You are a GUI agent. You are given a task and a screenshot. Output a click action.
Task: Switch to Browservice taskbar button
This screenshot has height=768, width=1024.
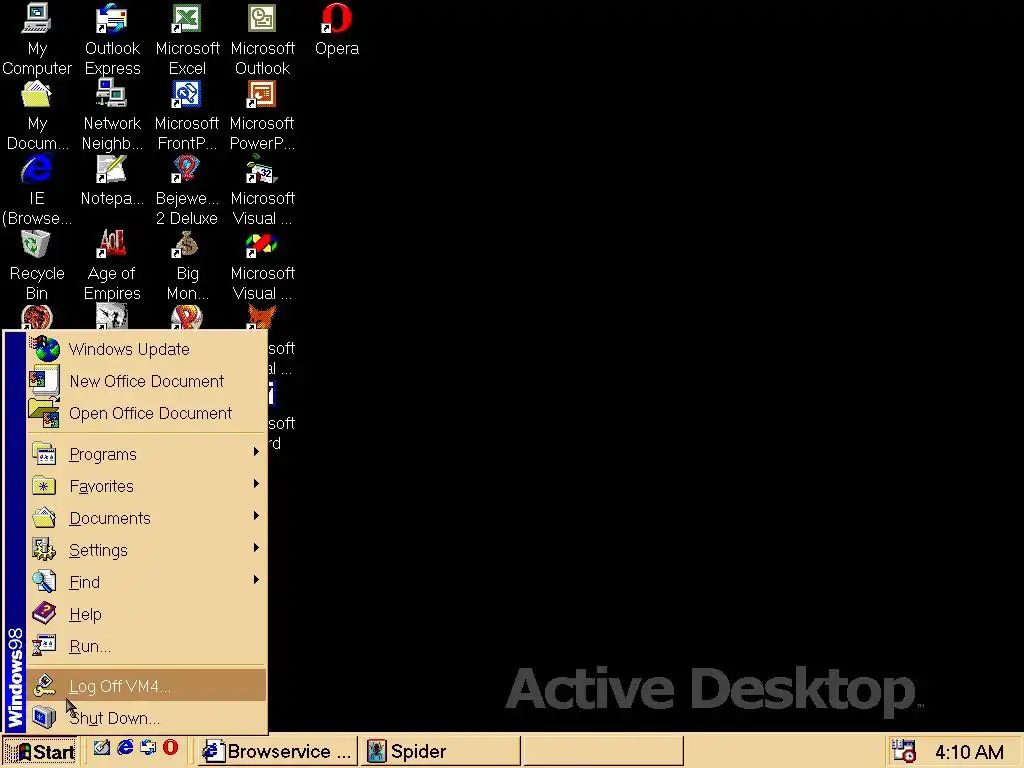pyautogui.click(x=278, y=752)
